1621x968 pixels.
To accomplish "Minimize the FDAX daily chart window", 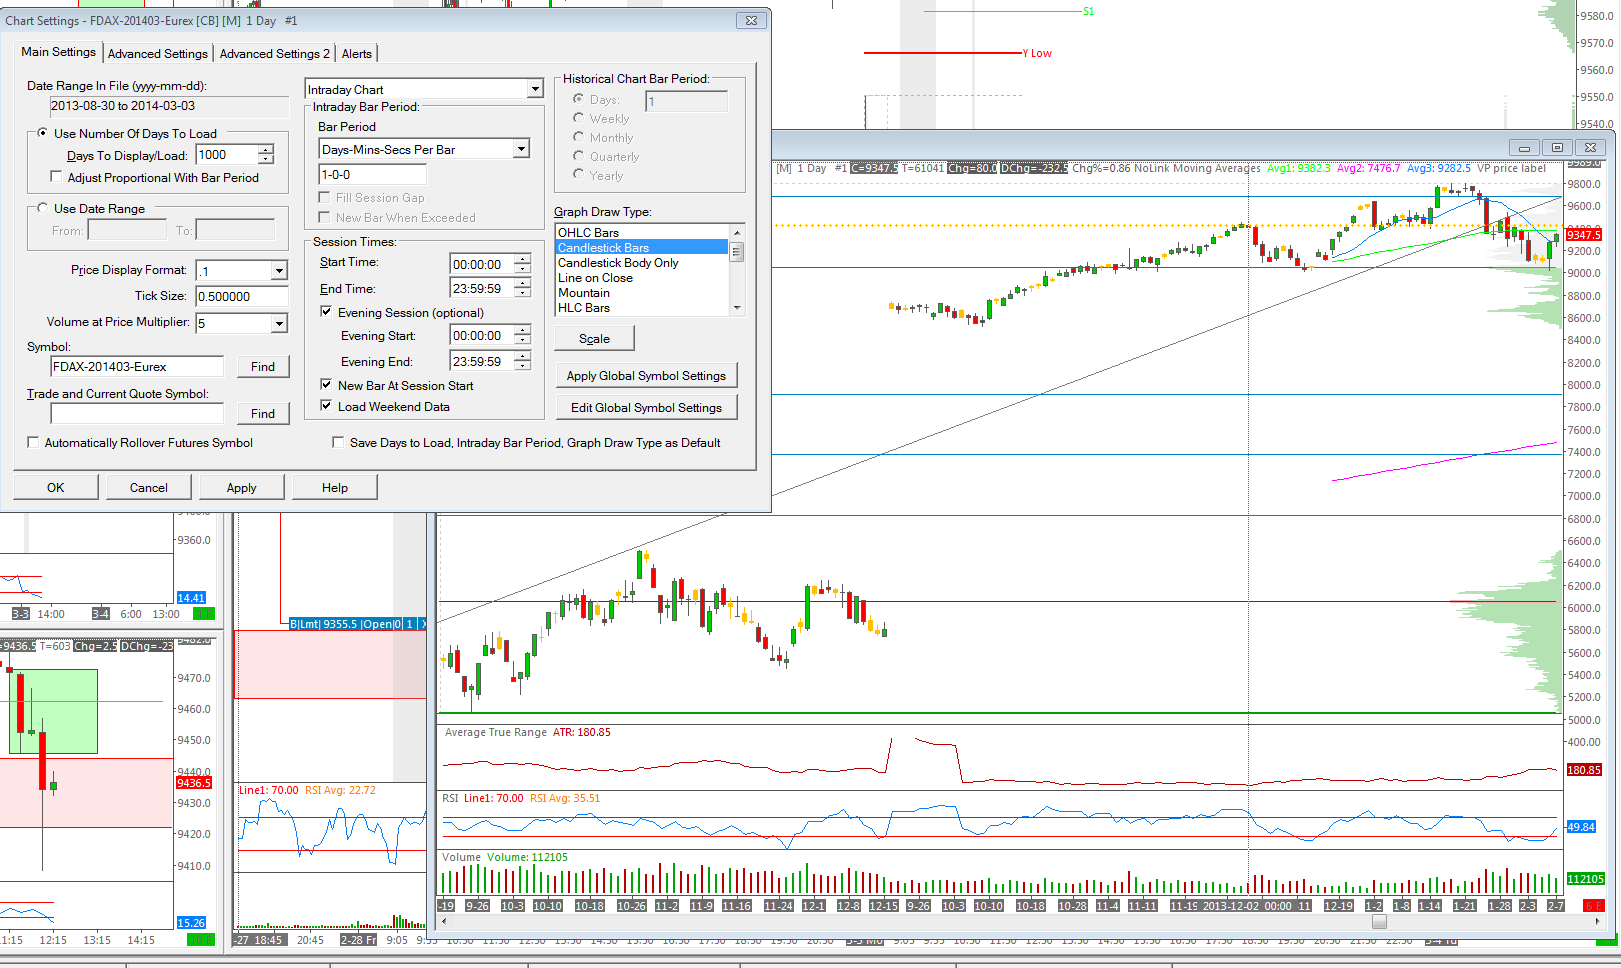I will [x=1524, y=147].
